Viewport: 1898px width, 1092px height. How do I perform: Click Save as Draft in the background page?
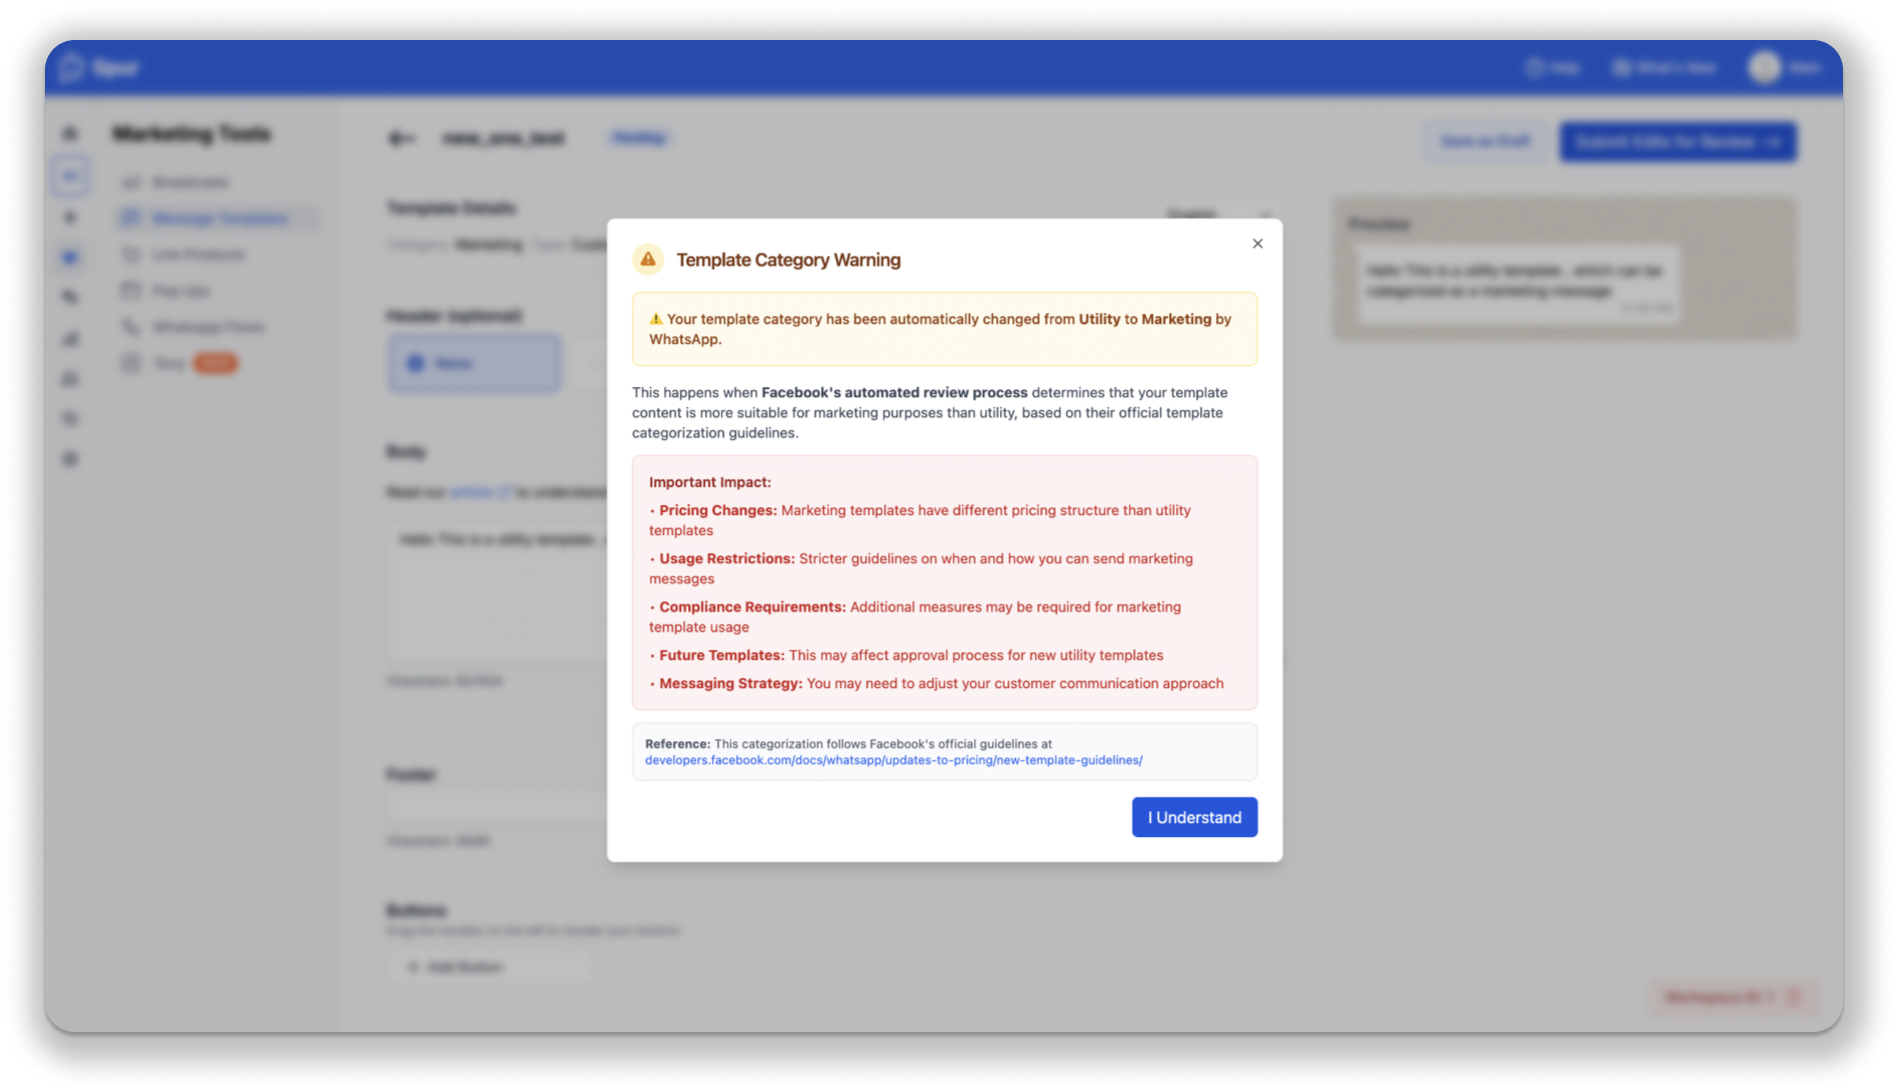1486,141
